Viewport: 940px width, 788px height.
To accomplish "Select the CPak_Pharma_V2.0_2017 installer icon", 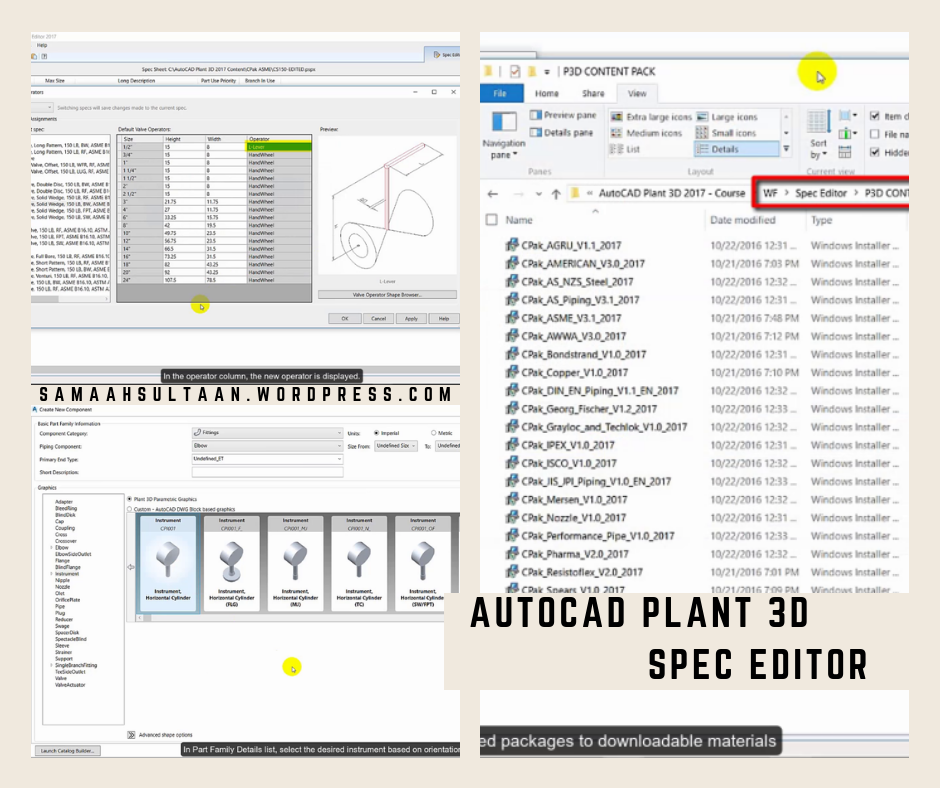I will coord(512,554).
